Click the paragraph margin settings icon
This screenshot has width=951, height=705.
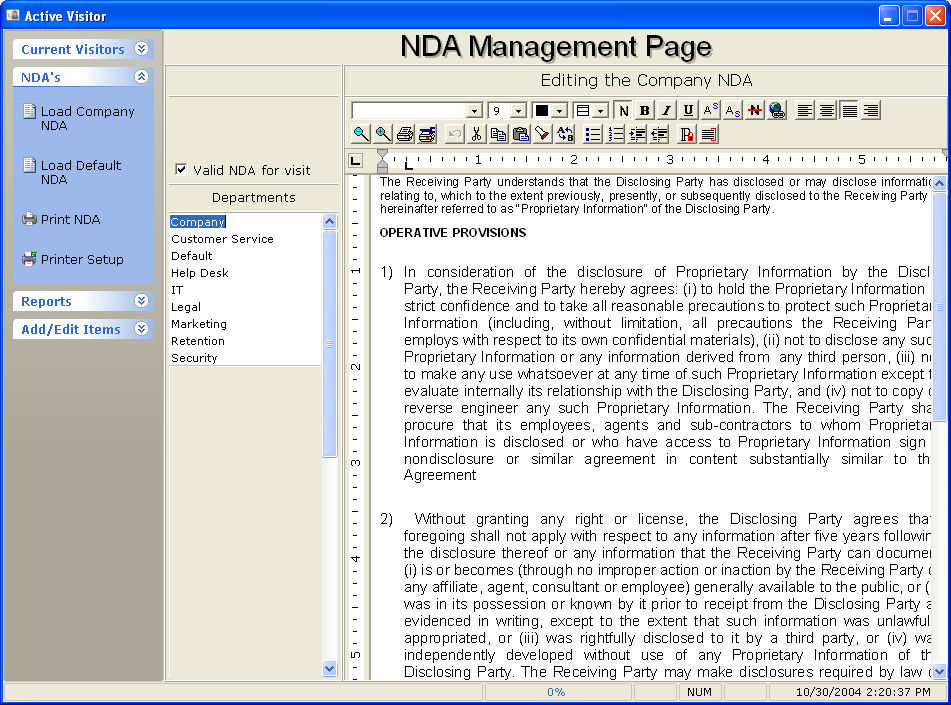point(708,134)
